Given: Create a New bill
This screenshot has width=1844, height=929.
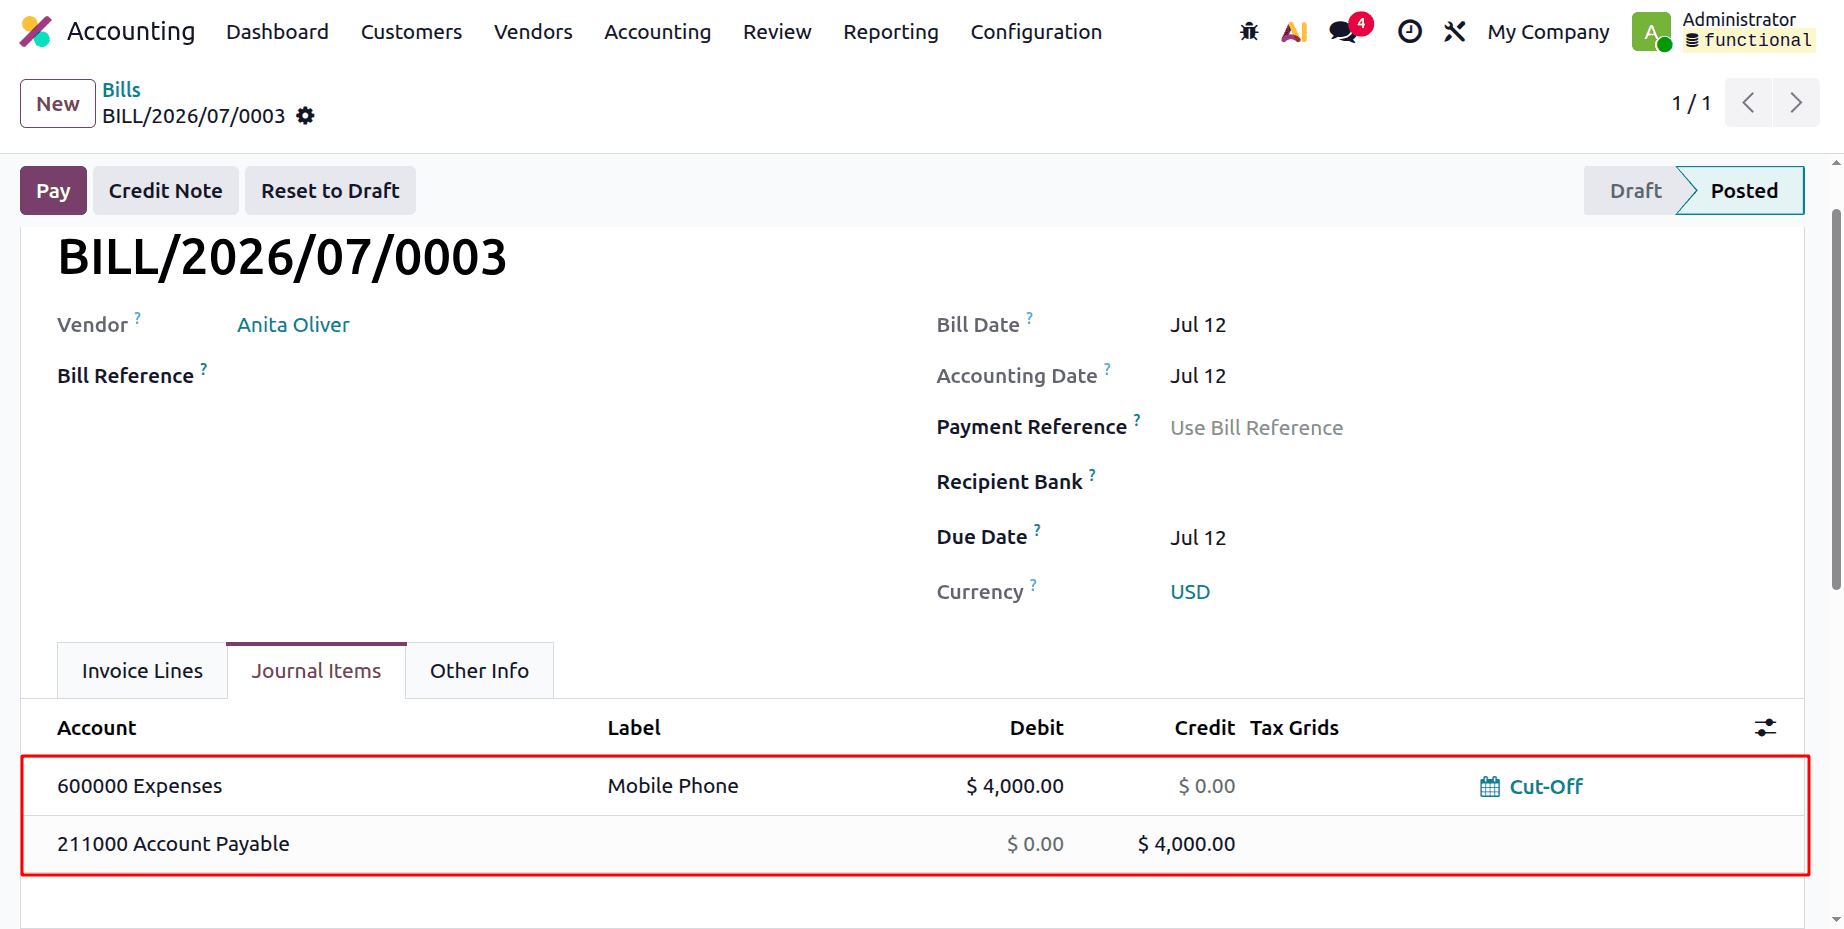Looking at the screenshot, I should point(58,104).
